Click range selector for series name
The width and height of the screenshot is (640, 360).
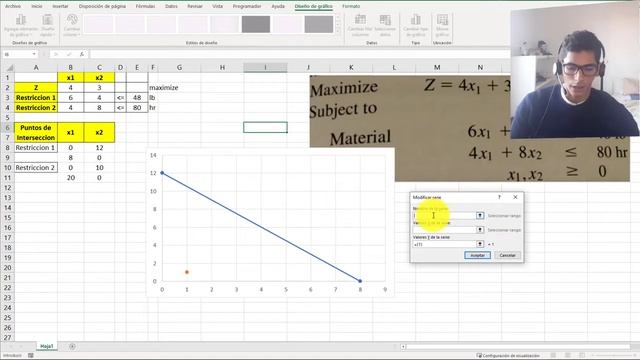tap(480, 216)
